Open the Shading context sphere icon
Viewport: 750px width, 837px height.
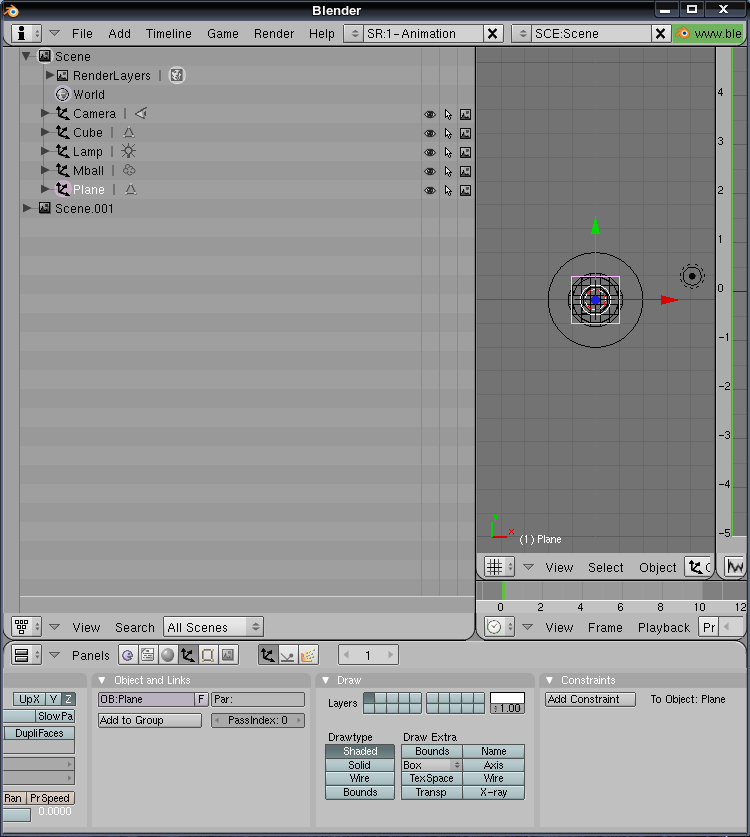click(168, 655)
